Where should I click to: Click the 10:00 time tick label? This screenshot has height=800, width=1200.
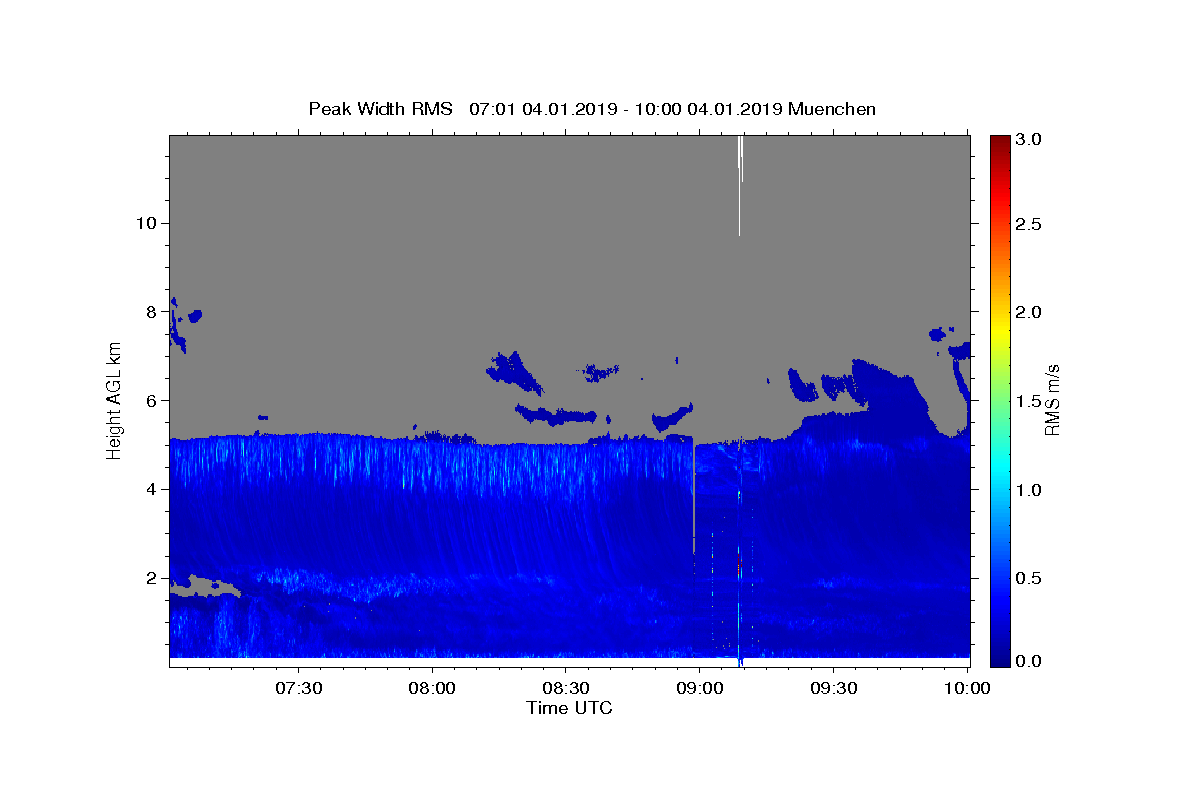point(968,689)
